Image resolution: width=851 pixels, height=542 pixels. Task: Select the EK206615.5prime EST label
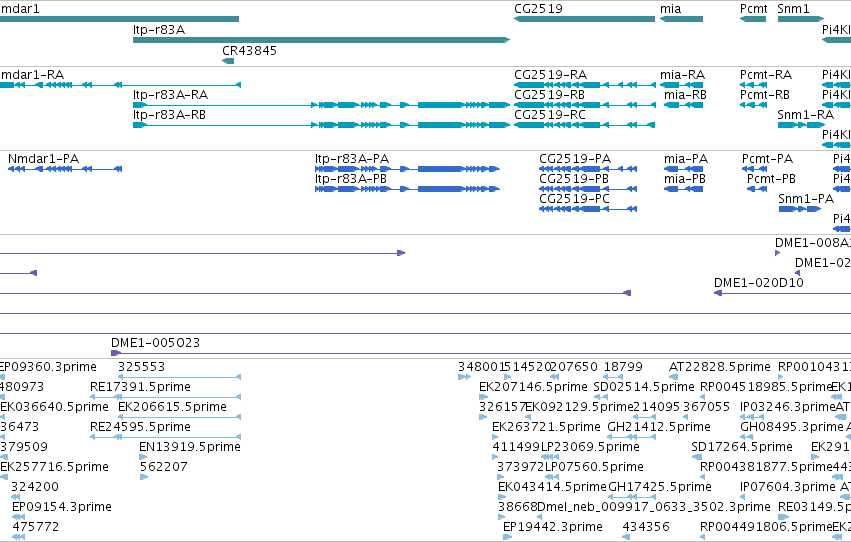[x=172, y=407]
